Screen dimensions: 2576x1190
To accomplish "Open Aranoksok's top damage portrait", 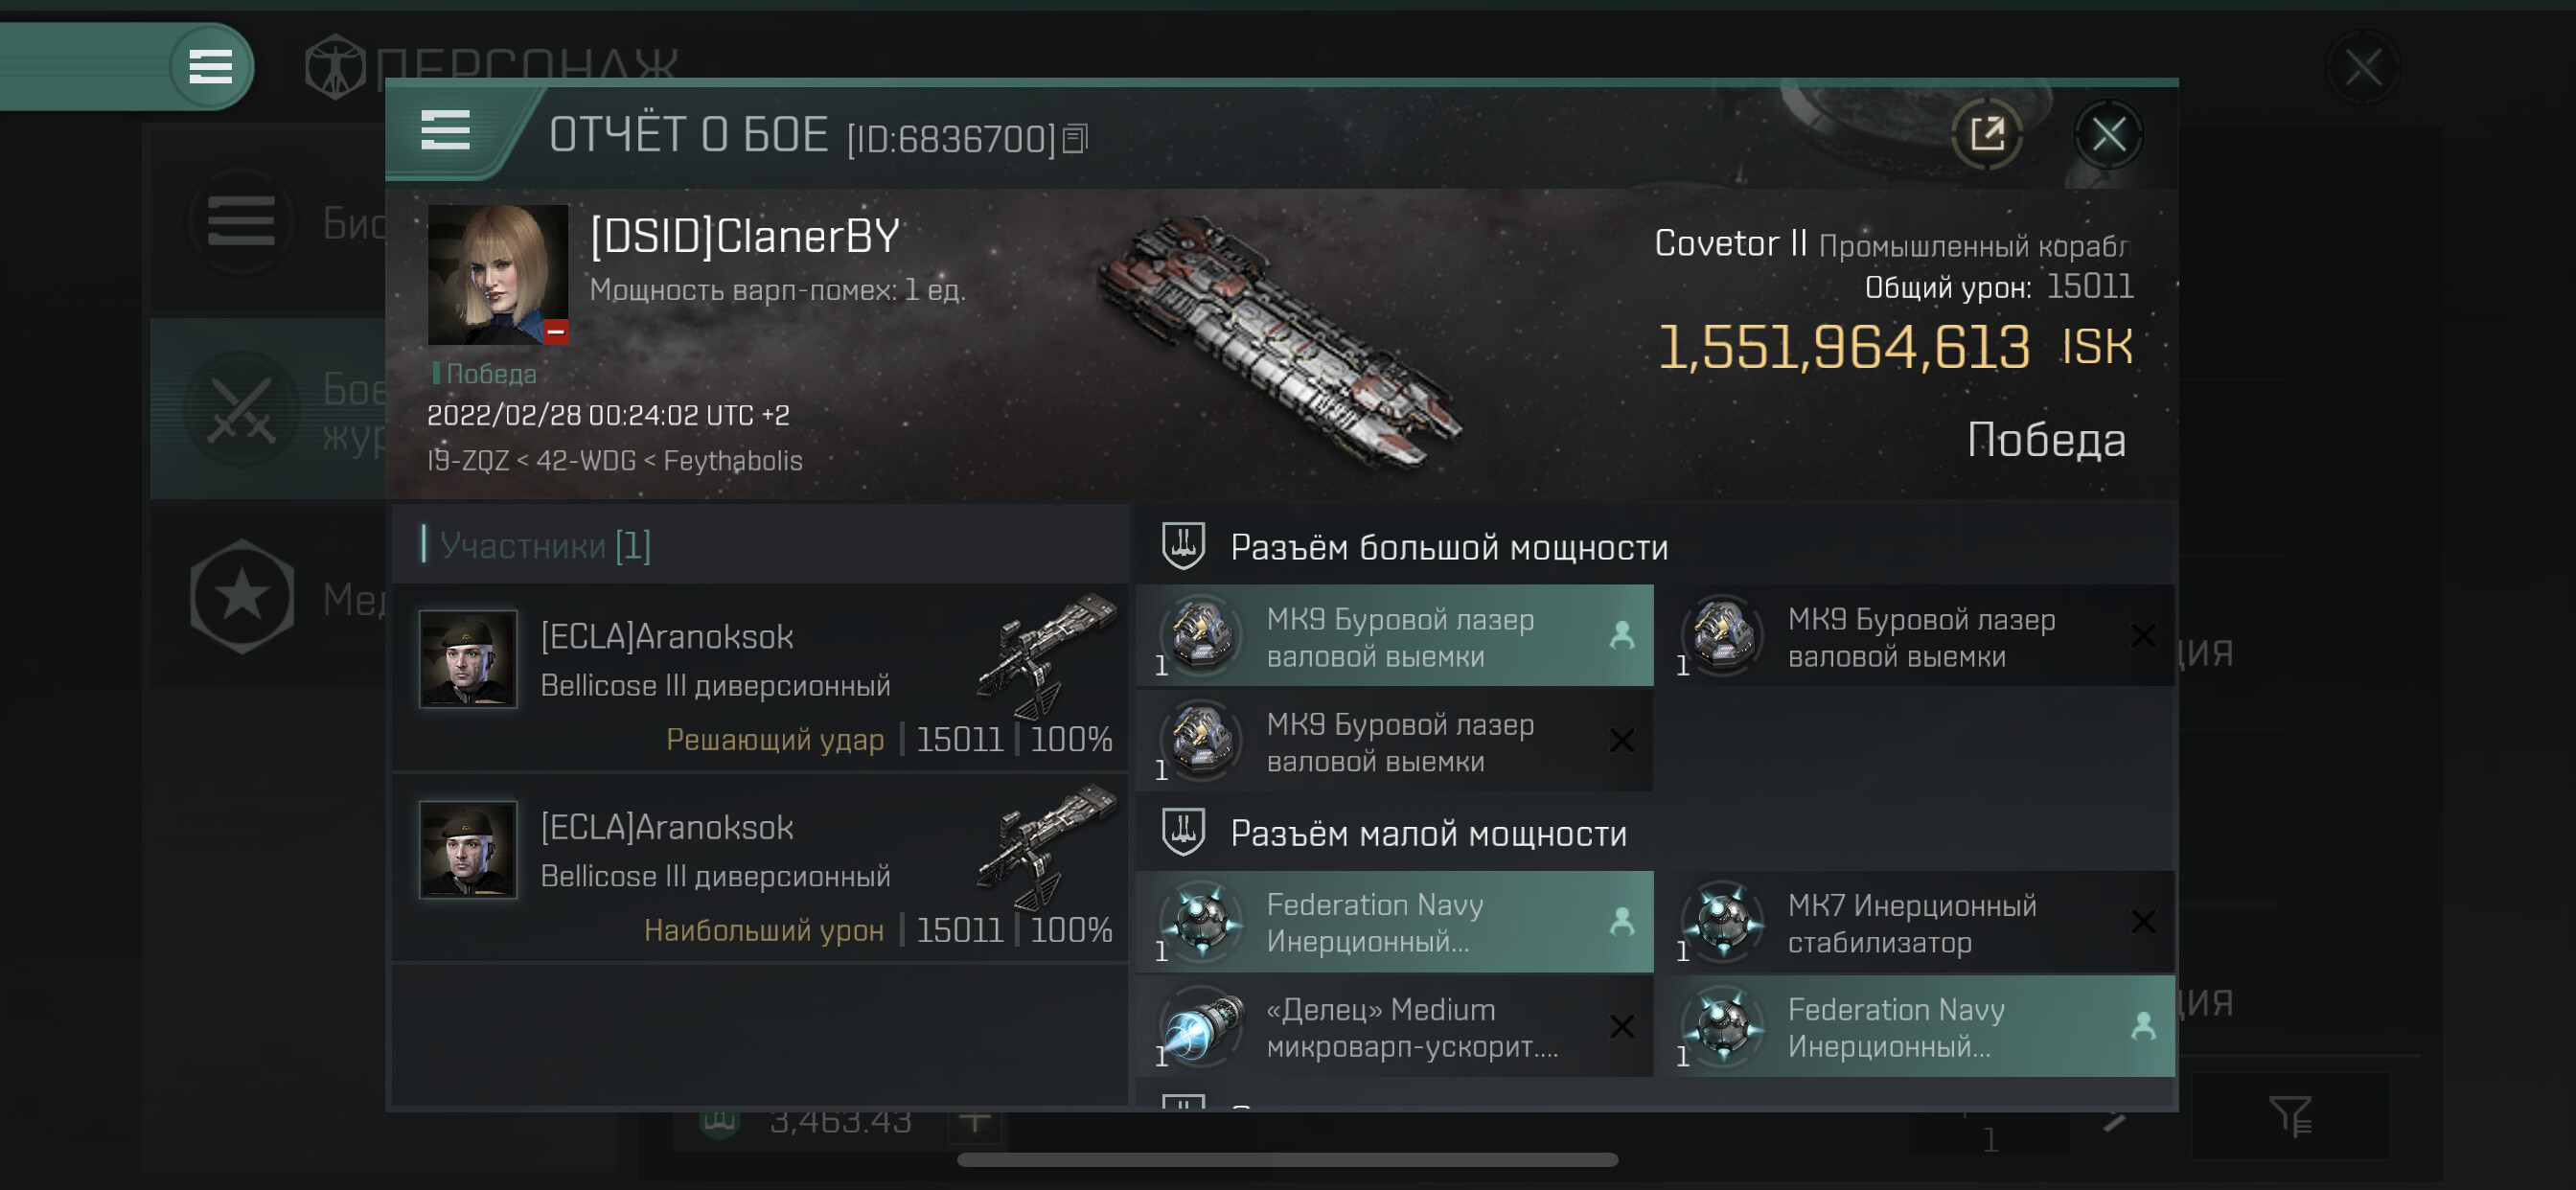I will pos(468,850).
